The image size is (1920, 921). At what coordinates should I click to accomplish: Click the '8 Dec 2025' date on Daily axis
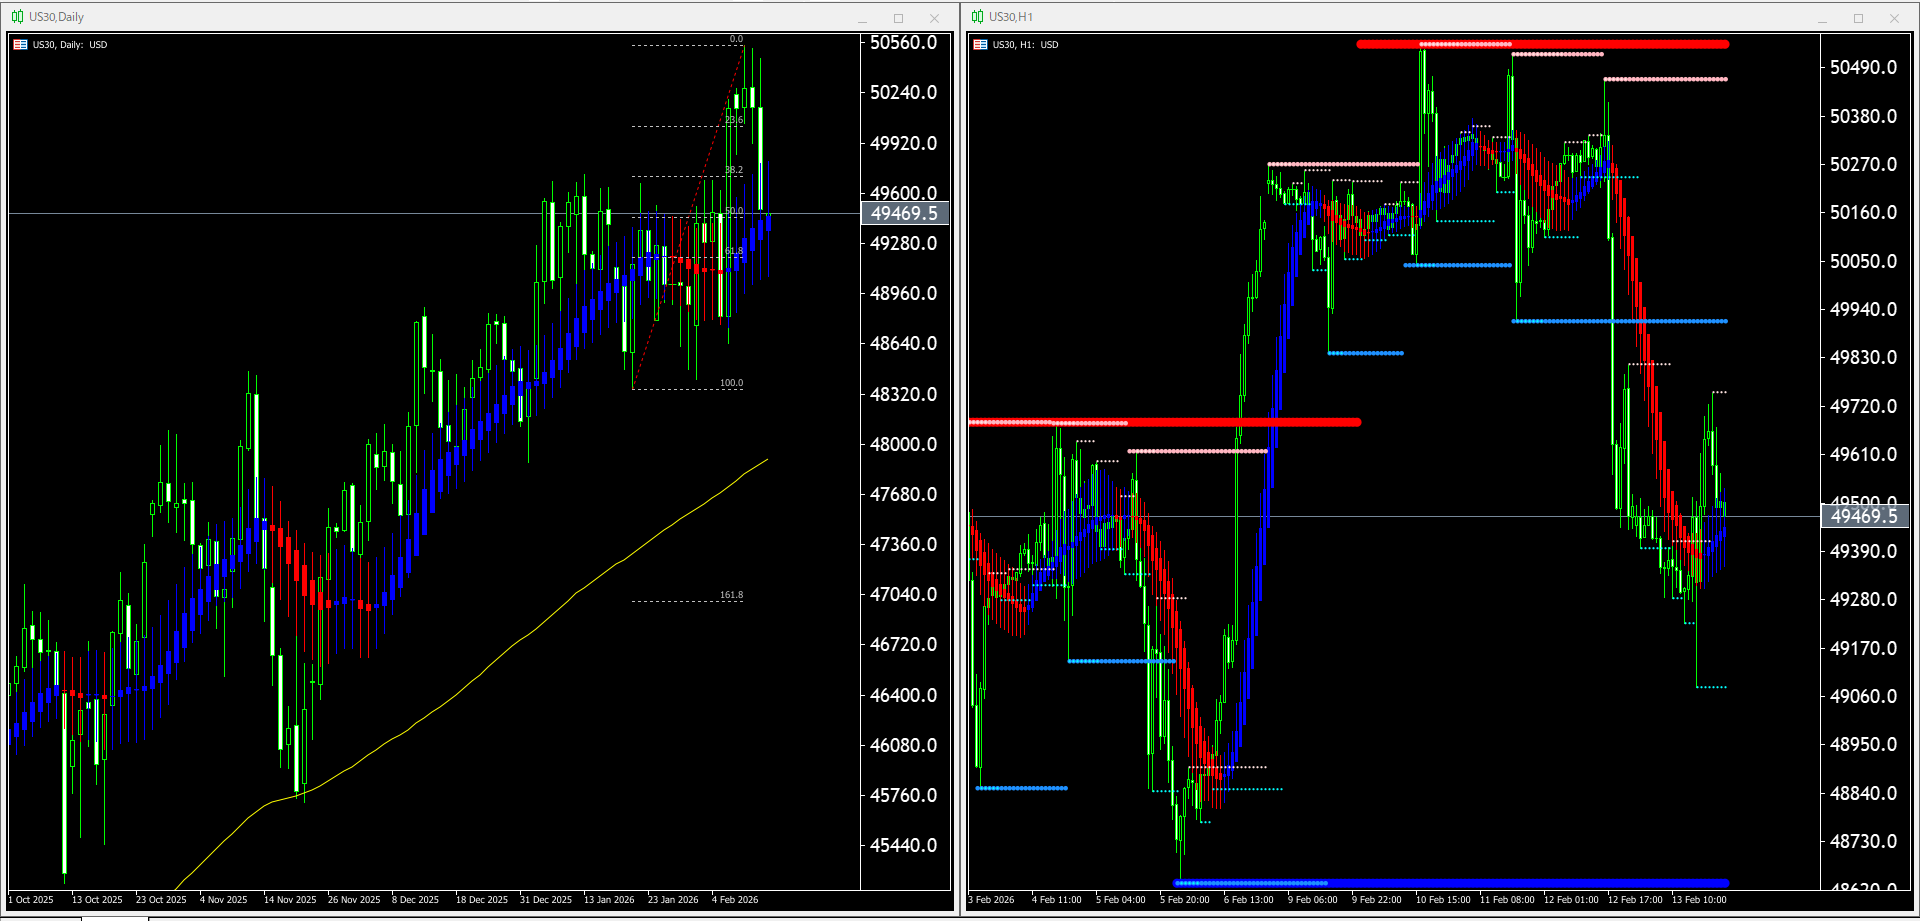pos(416,900)
